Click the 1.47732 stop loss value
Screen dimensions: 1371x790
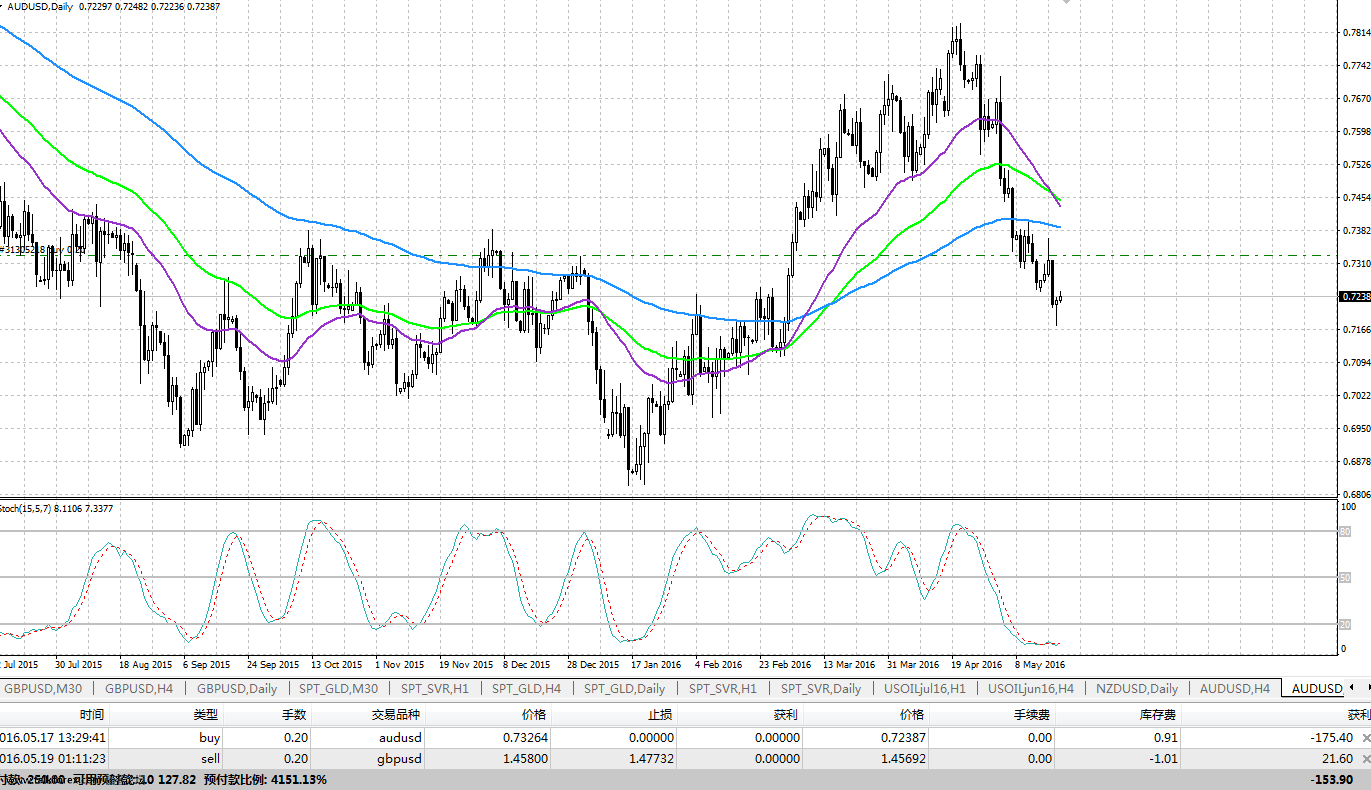[651, 759]
